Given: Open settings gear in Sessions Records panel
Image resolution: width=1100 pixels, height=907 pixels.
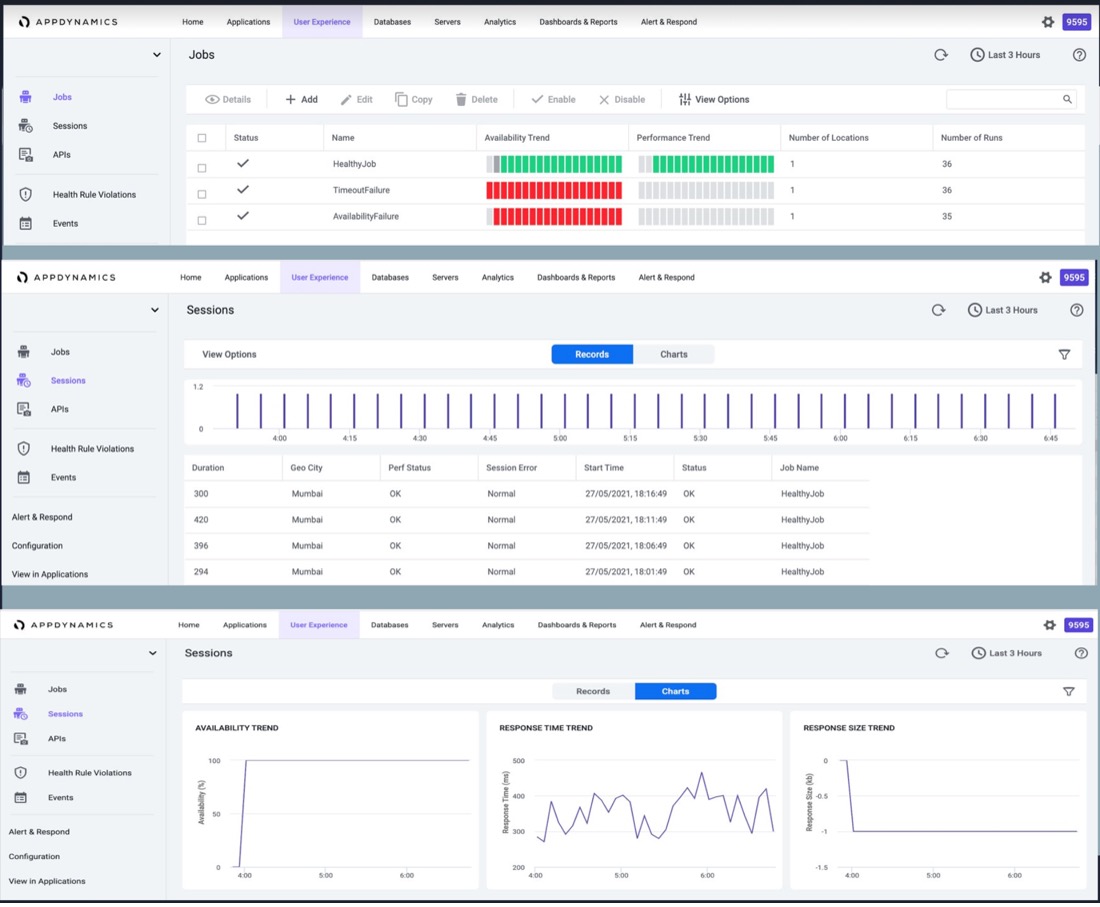Looking at the screenshot, I should [1045, 277].
